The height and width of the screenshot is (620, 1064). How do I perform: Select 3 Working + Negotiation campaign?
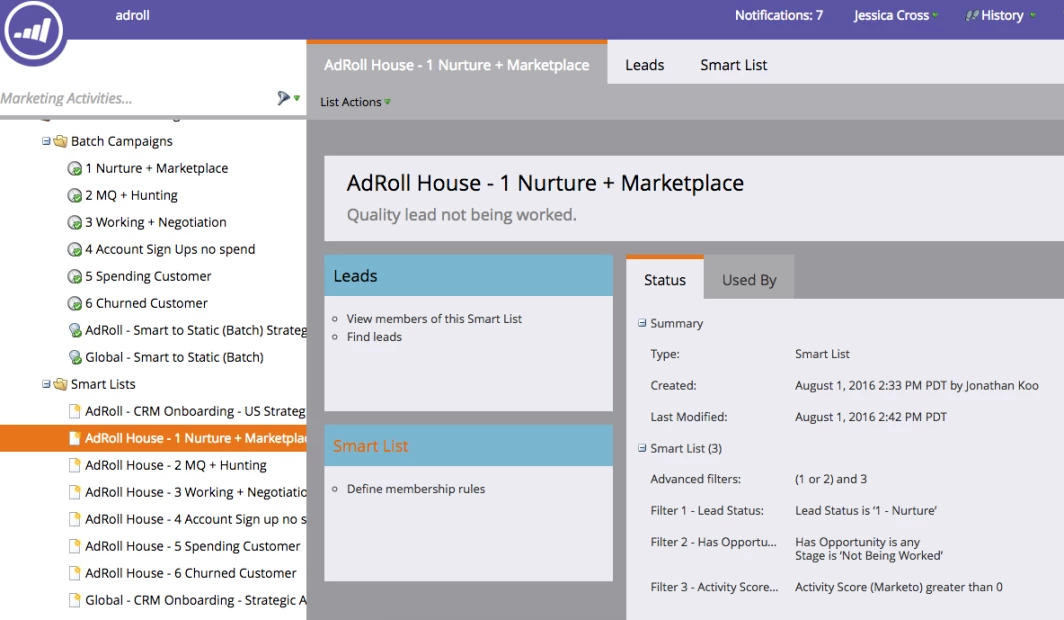click(x=155, y=222)
